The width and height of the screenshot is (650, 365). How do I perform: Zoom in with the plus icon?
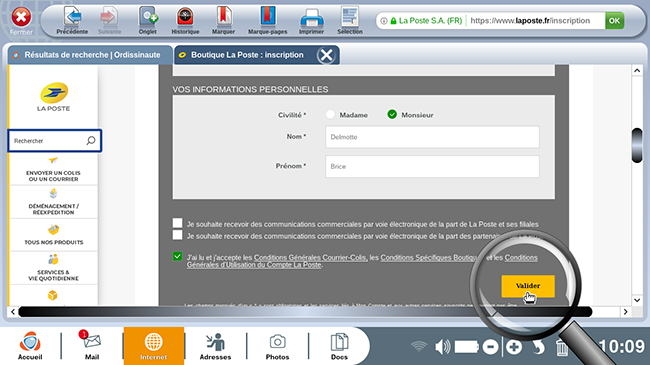(x=514, y=347)
